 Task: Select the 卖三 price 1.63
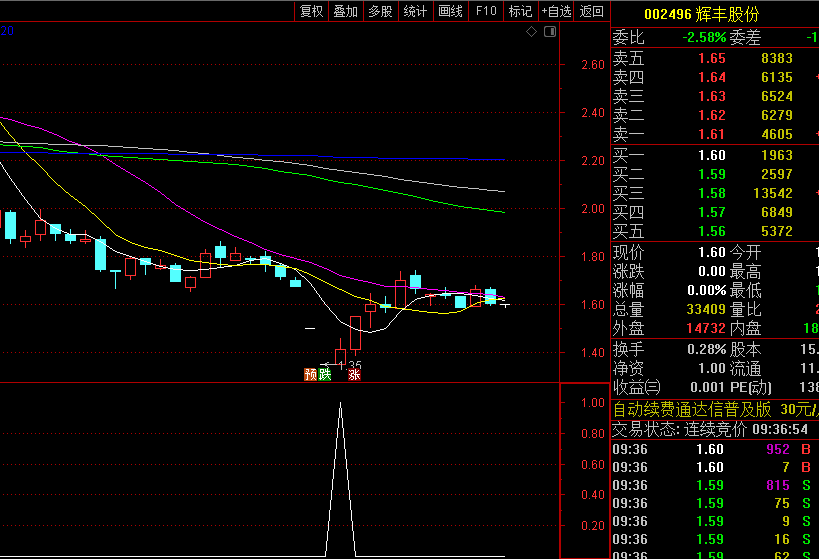click(712, 96)
